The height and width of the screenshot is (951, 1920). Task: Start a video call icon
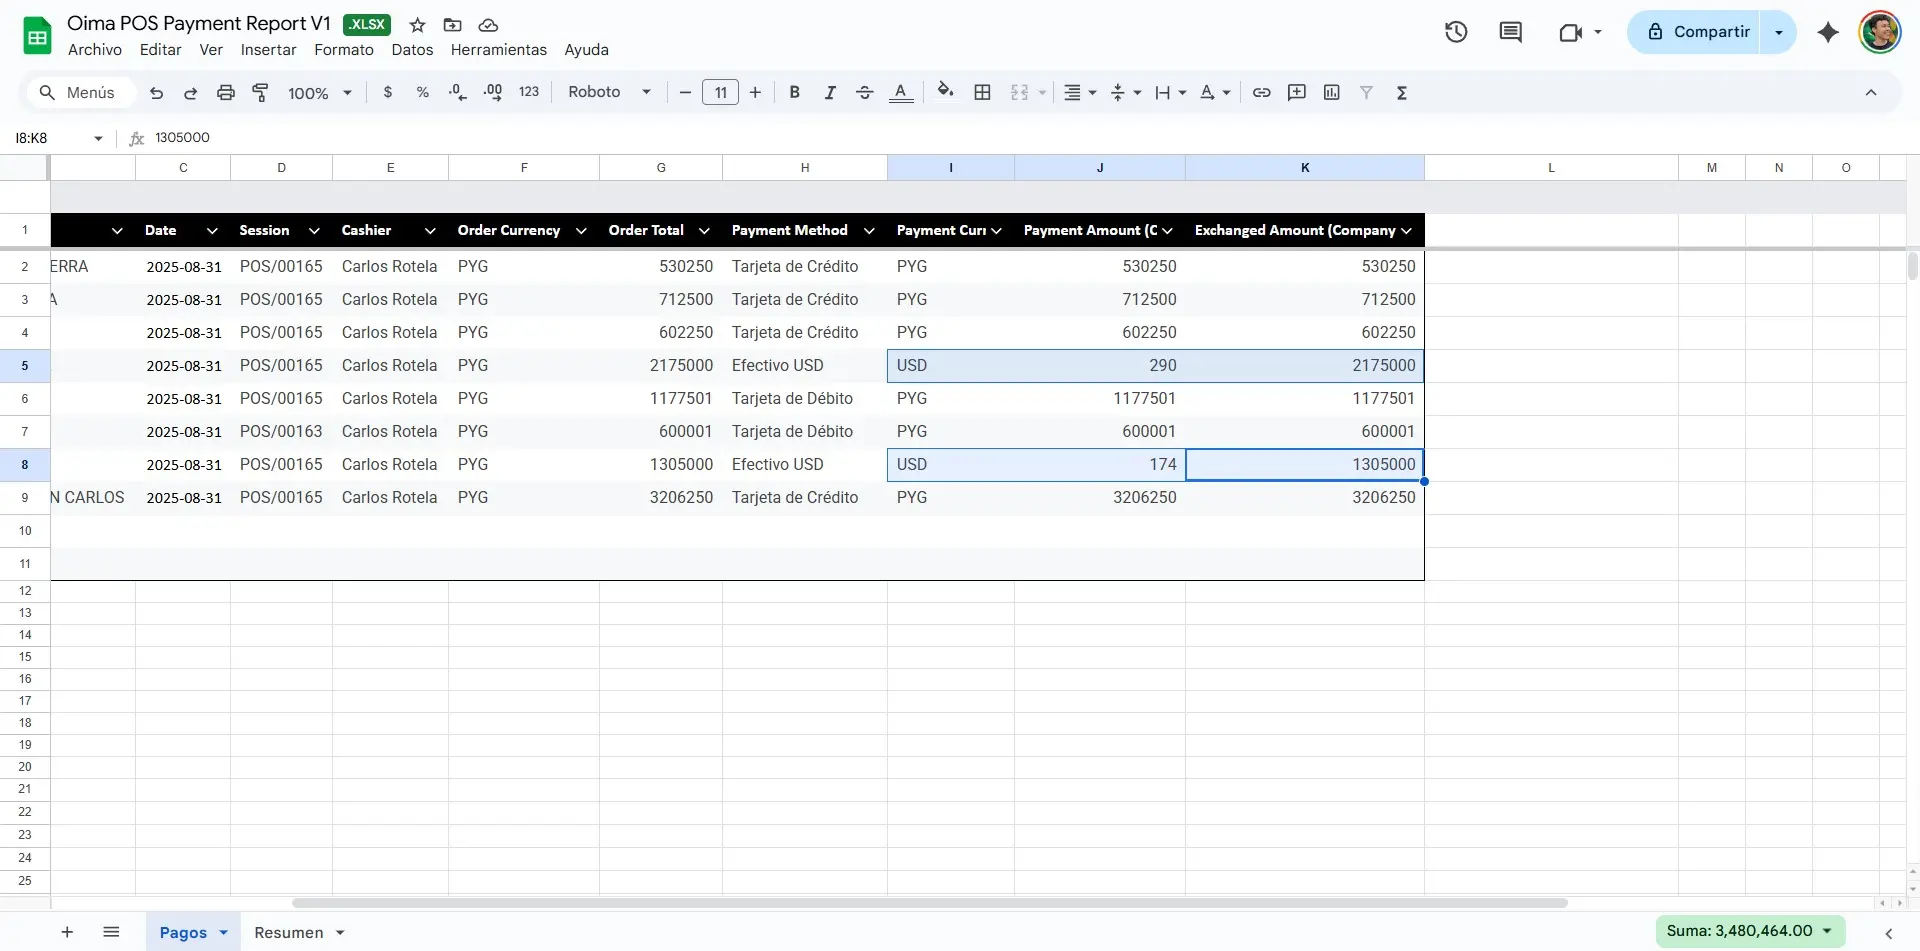(x=1570, y=32)
